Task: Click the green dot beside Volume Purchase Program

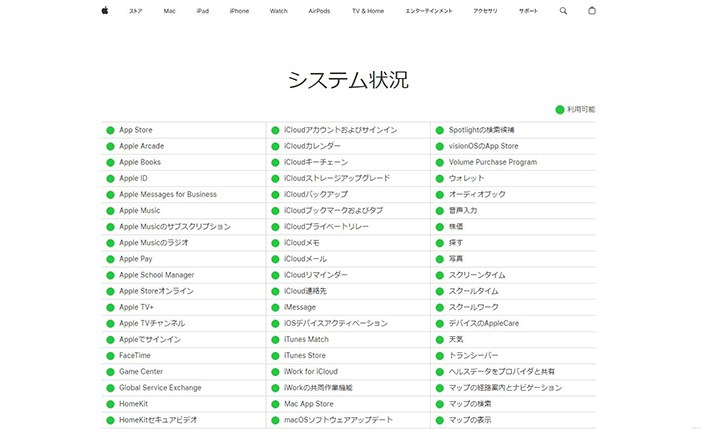Action: pos(440,163)
